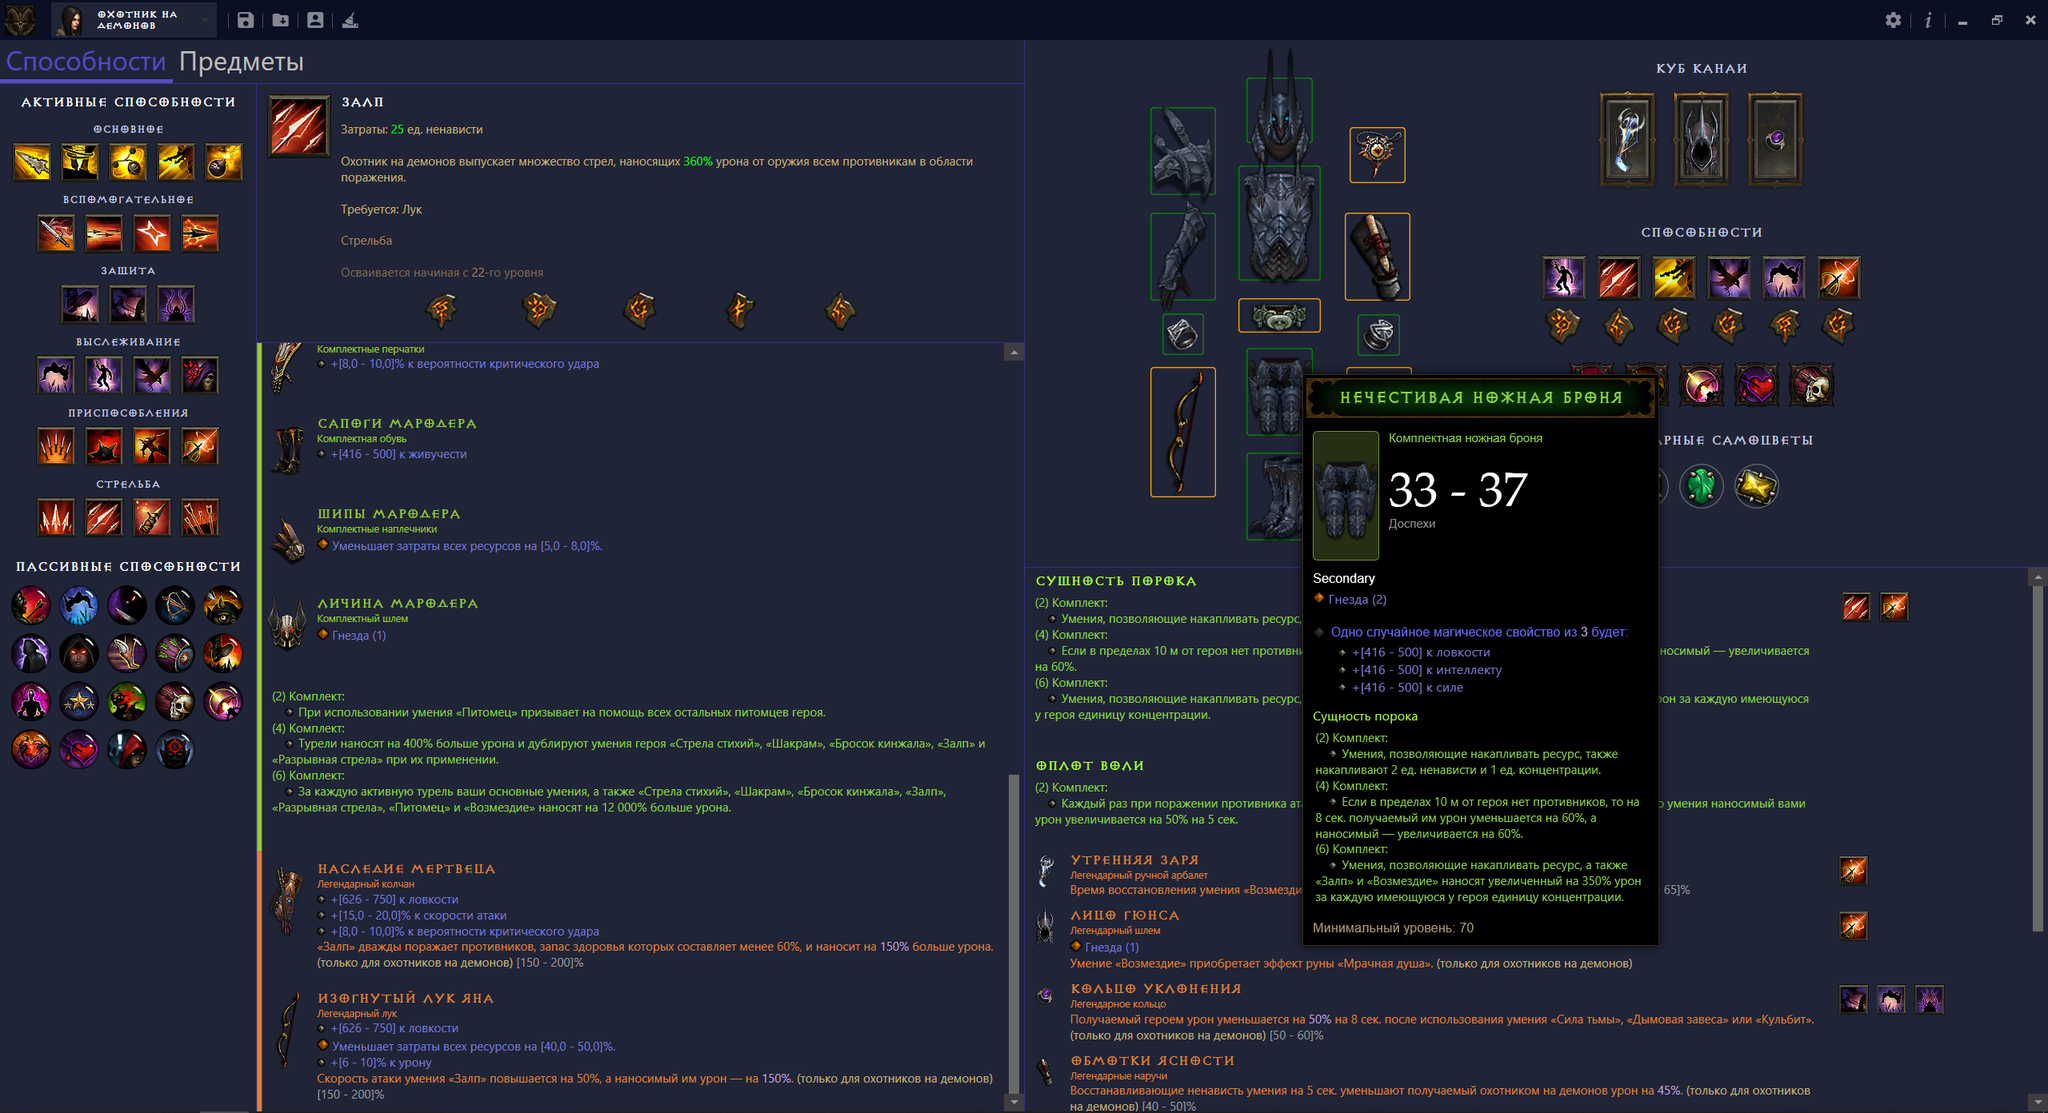
Task: Click the chest armor equipment slot
Action: [1279, 223]
